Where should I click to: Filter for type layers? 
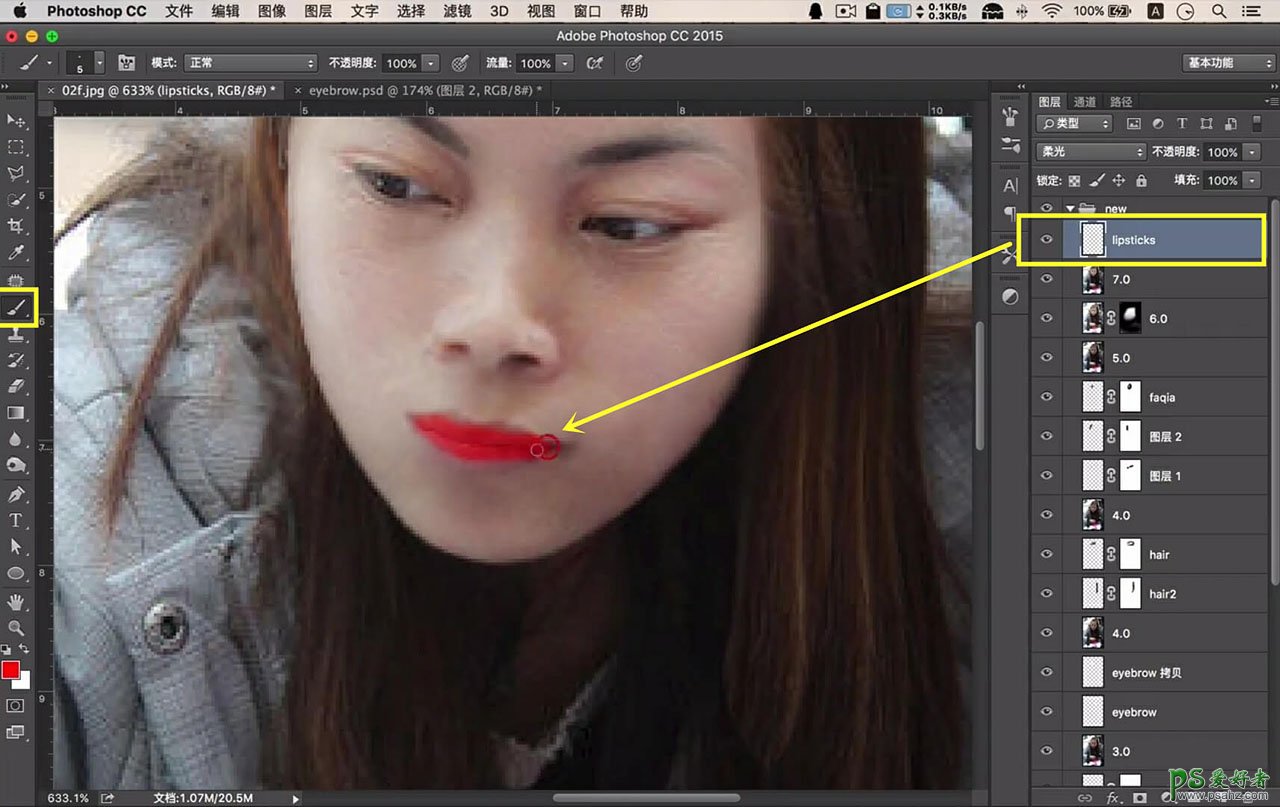pyautogui.click(x=1182, y=124)
